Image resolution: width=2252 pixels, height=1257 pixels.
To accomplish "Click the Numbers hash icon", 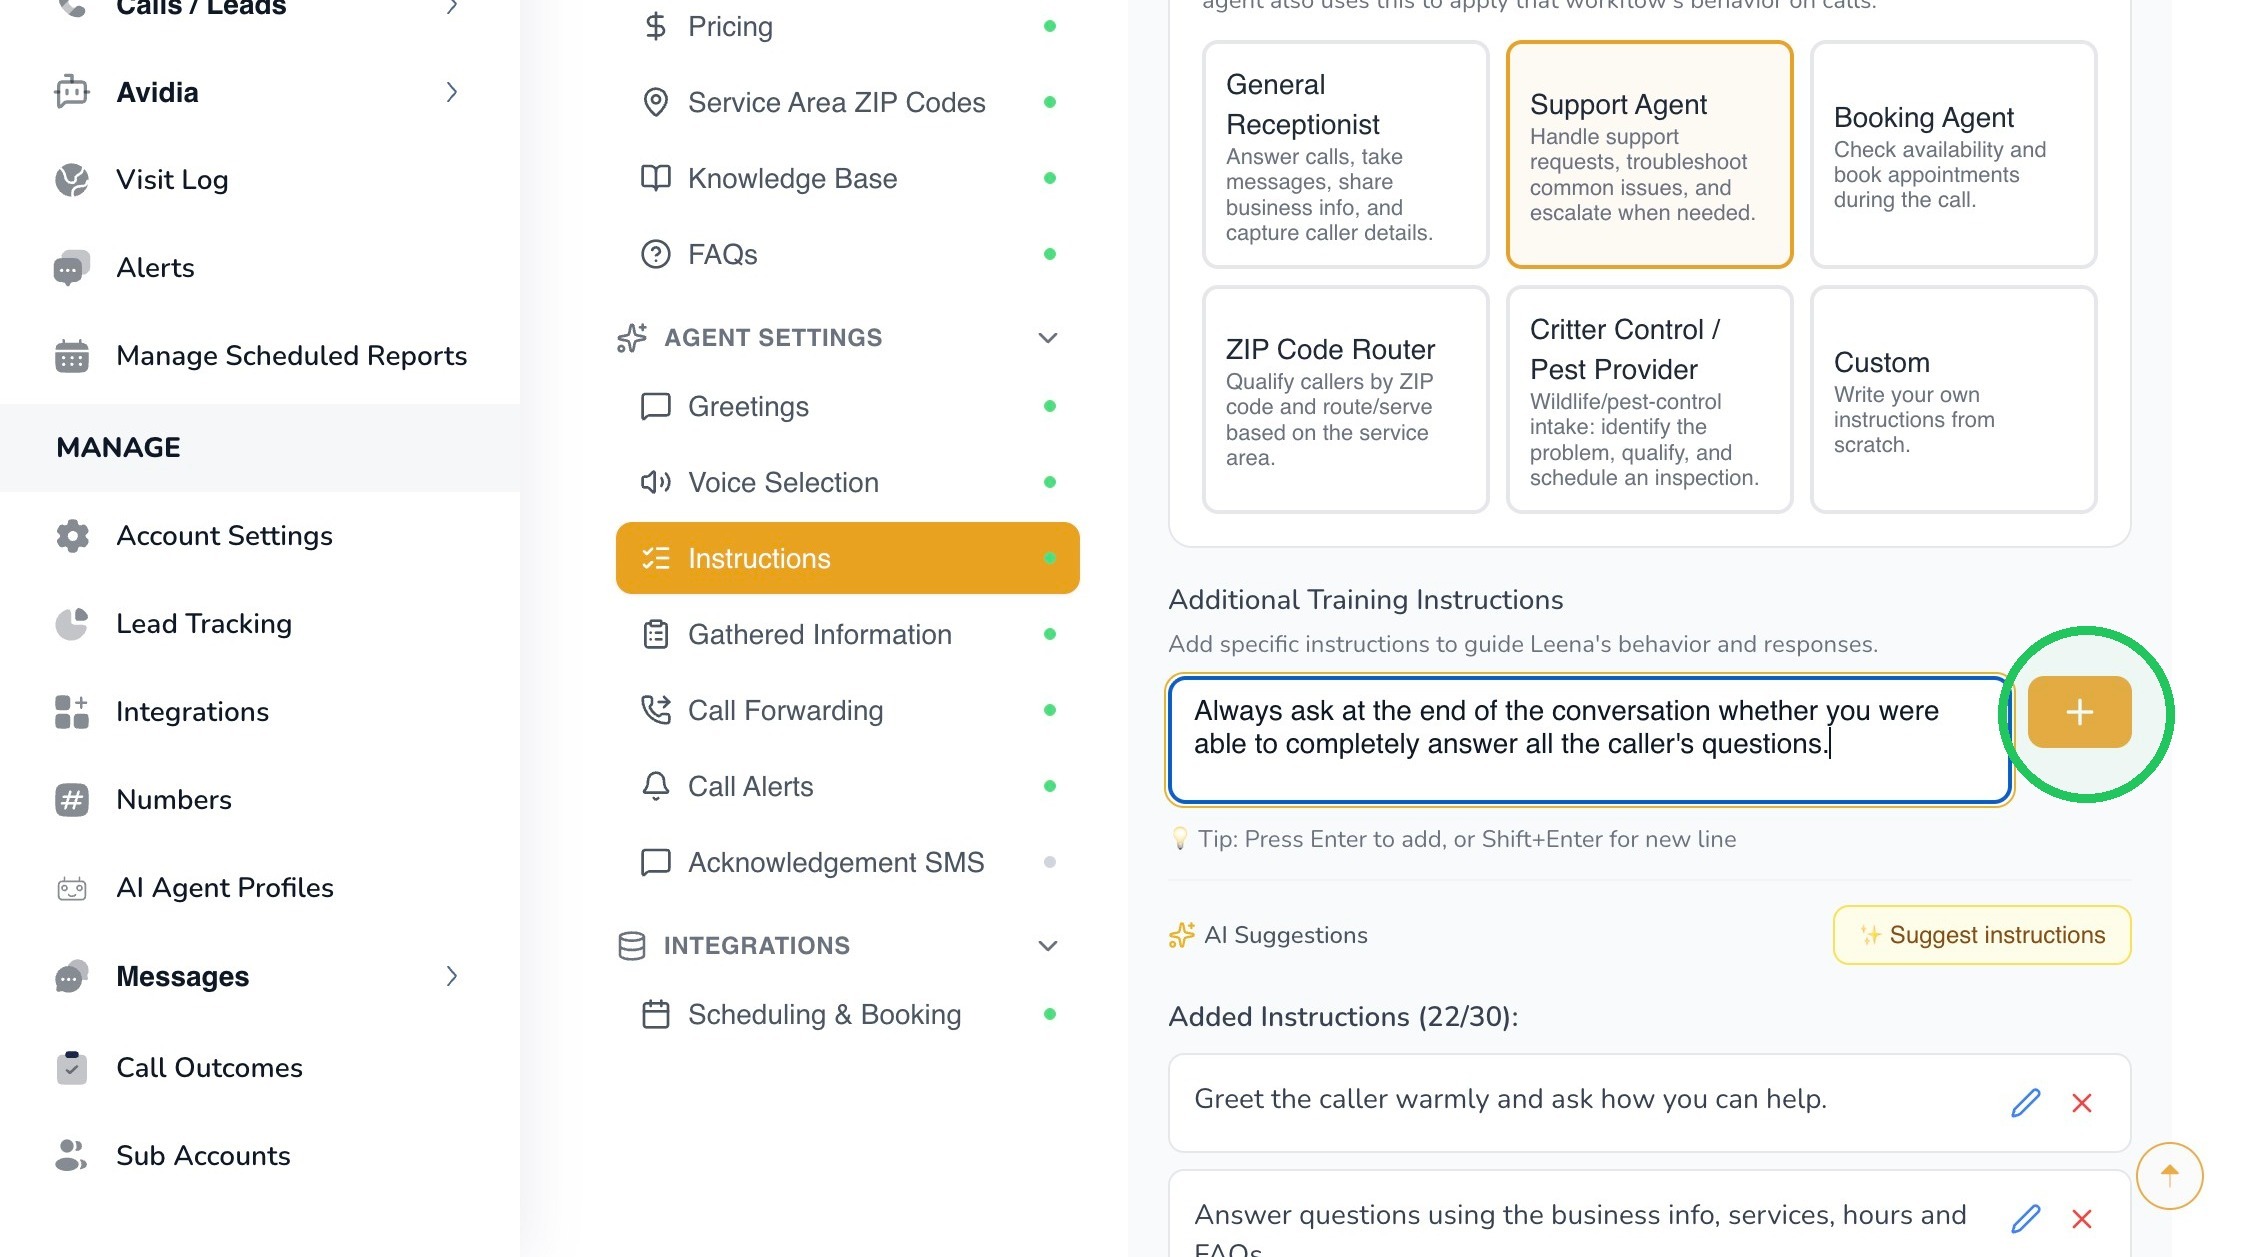I will tap(72, 800).
